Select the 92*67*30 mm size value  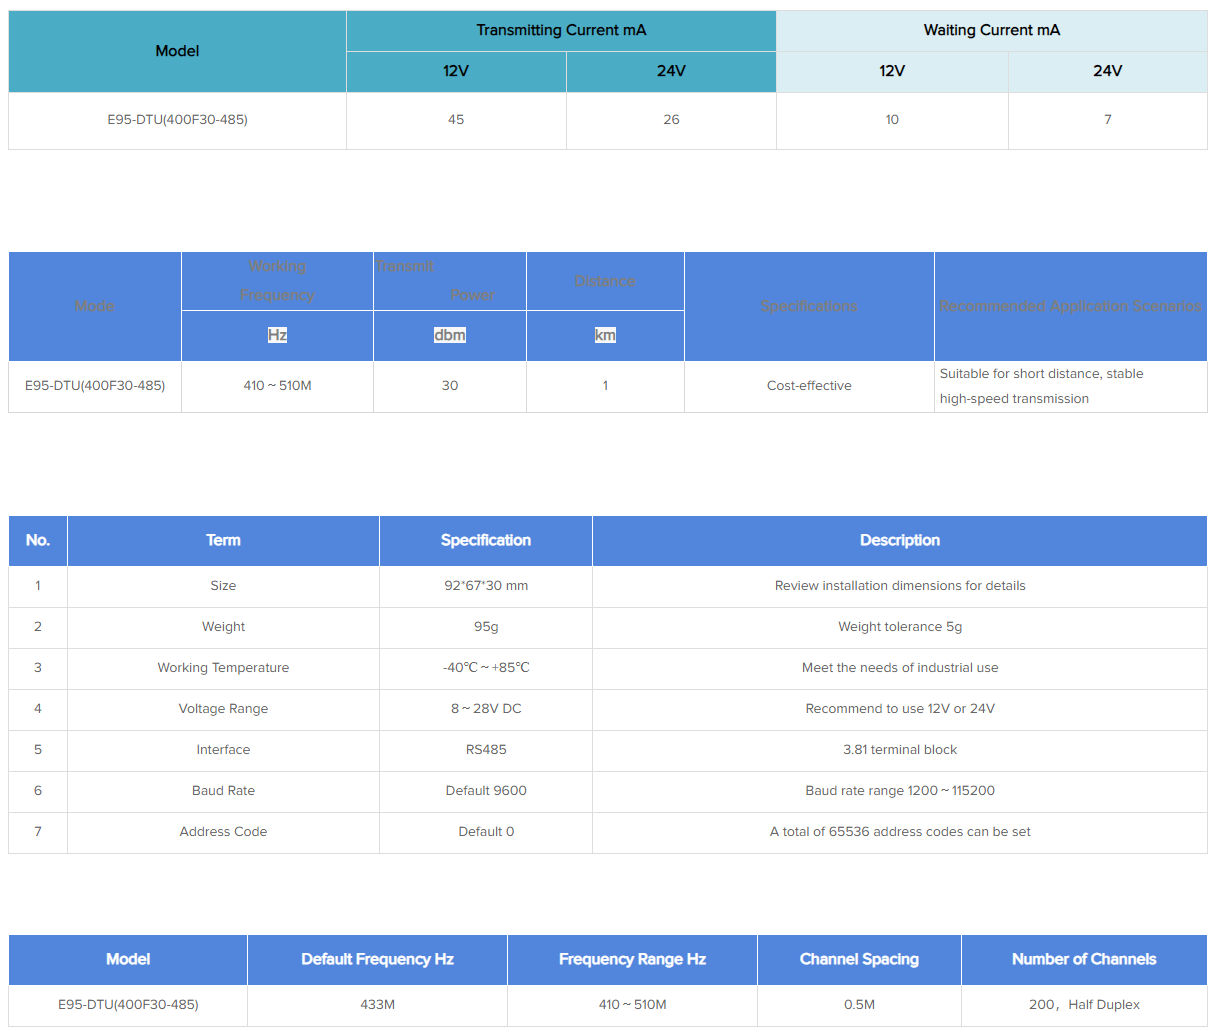pos(486,586)
